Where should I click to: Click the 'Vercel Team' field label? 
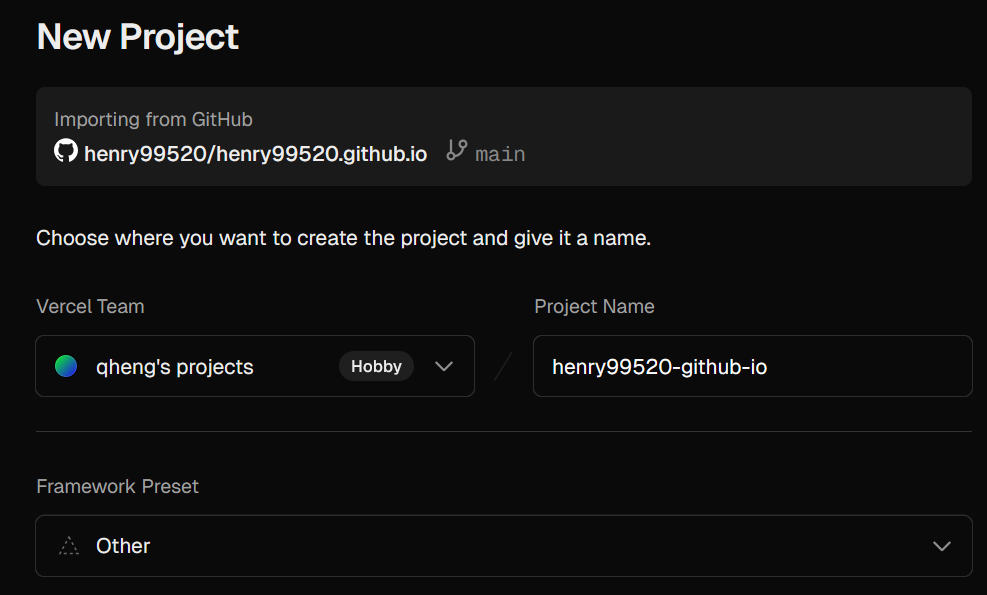90,306
